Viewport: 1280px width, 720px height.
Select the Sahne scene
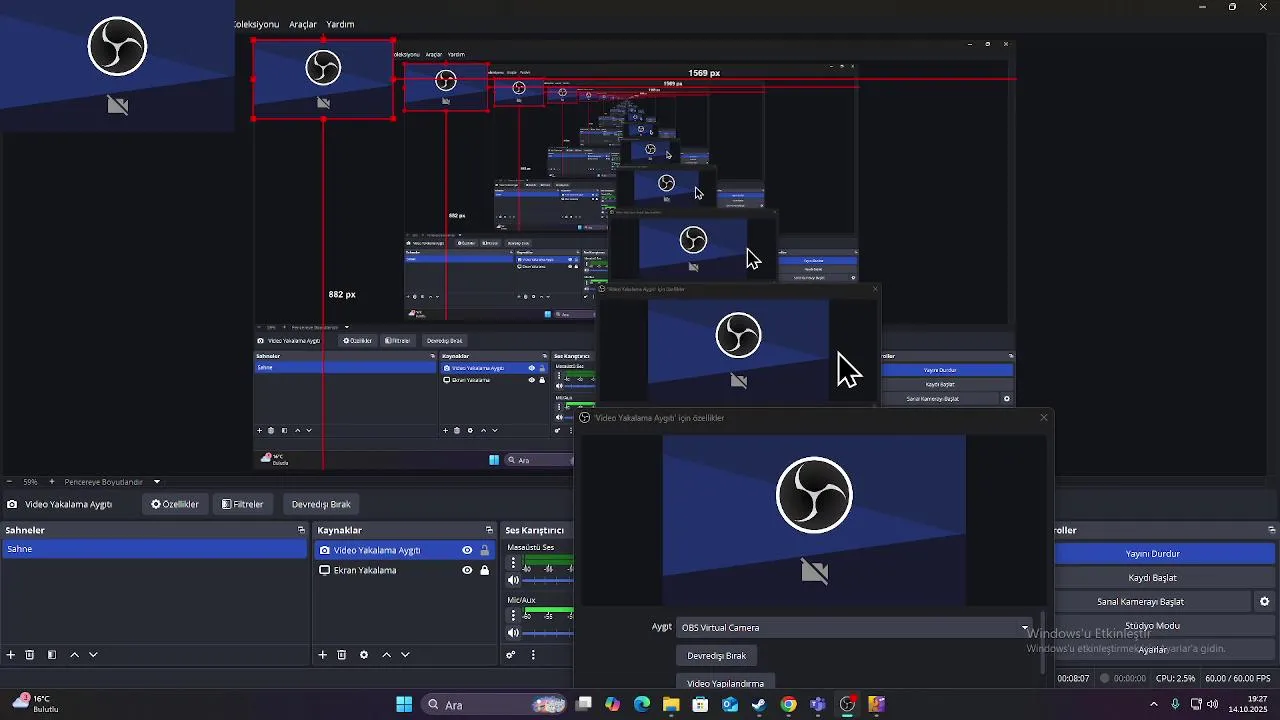[x=155, y=549]
